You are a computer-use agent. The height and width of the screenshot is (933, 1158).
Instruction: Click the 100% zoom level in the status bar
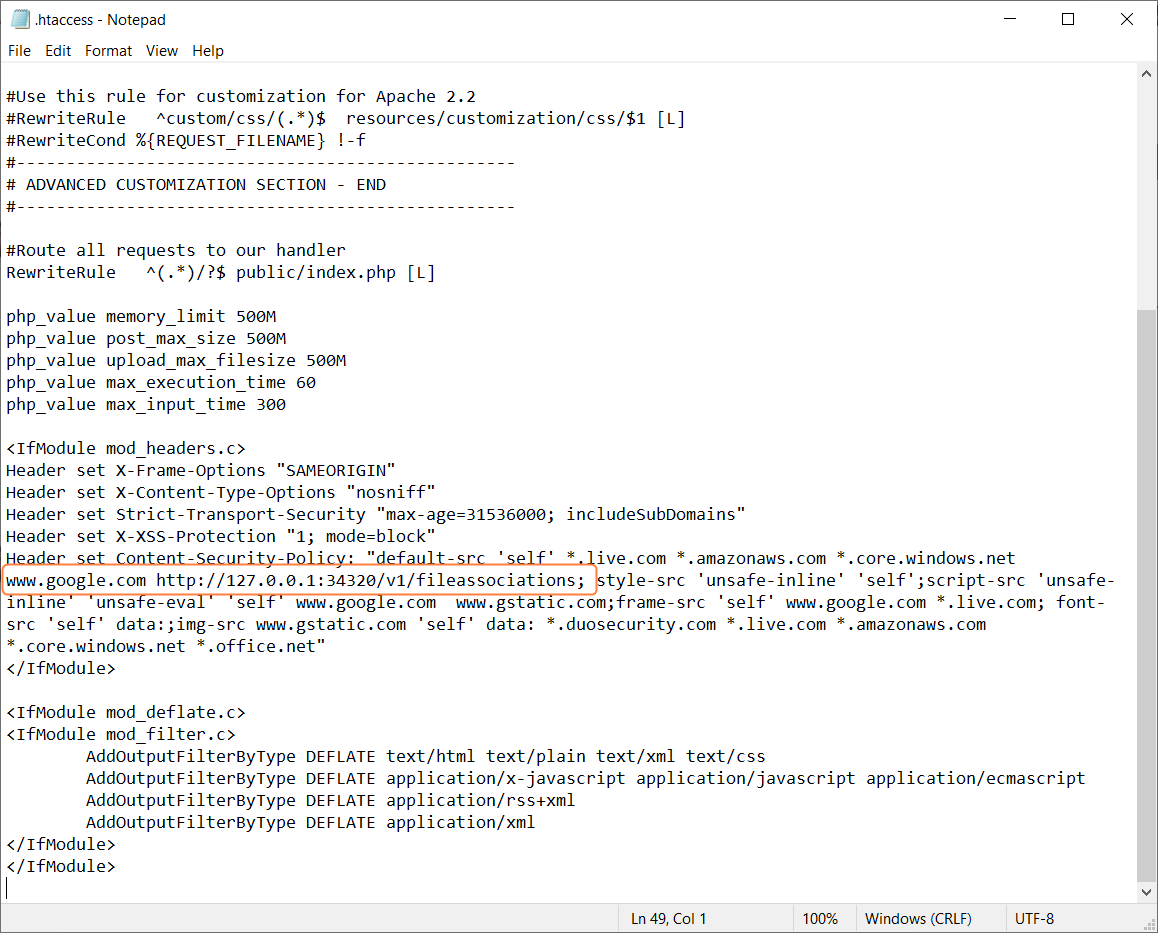820,918
